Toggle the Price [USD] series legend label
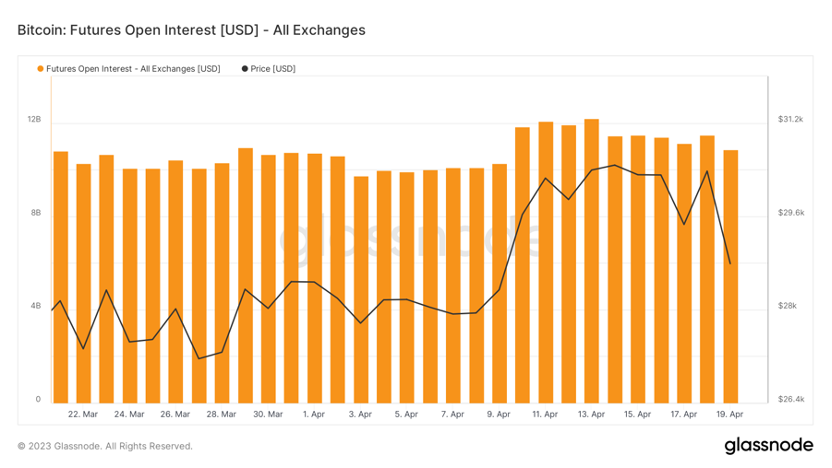This screenshot has width=832, height=468. click(273, 69)
